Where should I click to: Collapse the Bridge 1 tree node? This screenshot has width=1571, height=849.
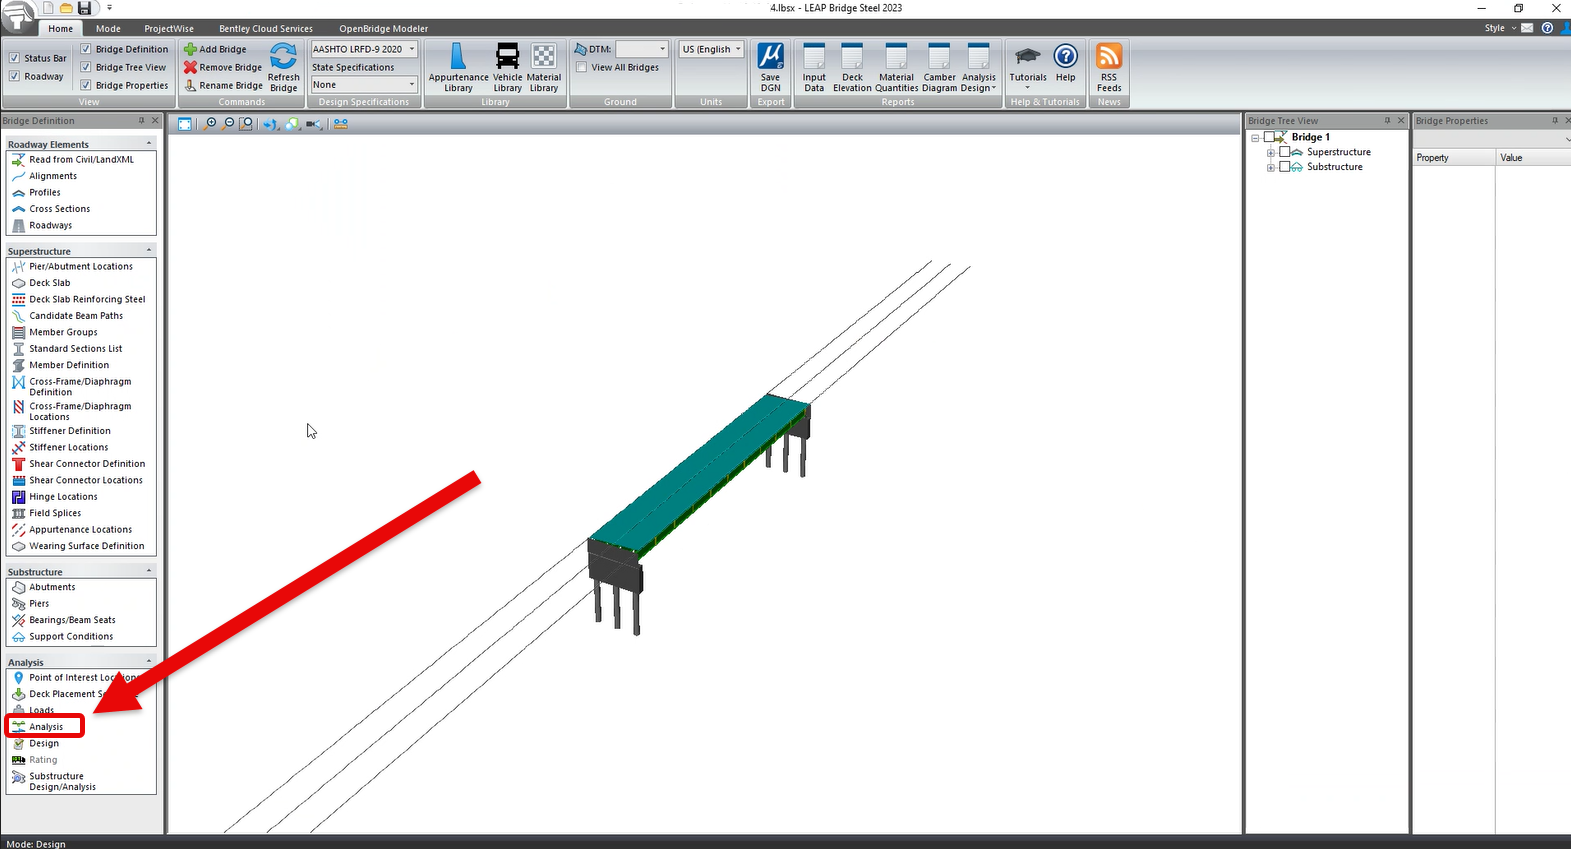pos(1256,138)
